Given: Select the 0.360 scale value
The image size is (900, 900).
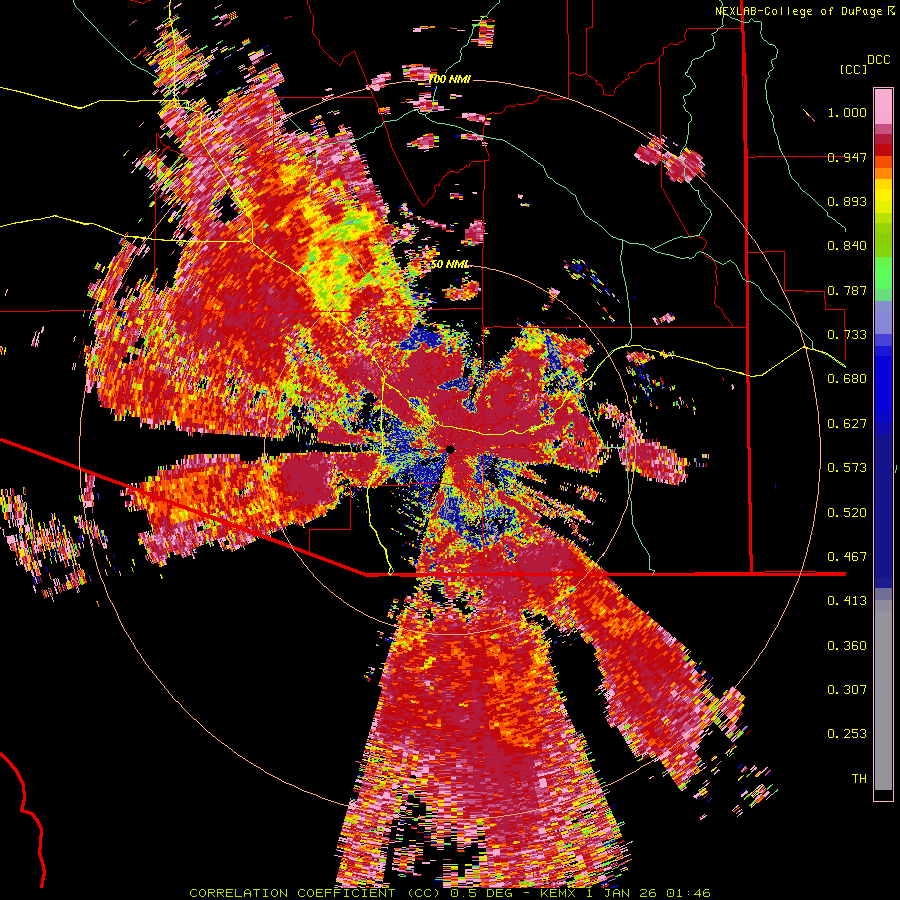Looking at the screenshot, I should coord(847,646).
